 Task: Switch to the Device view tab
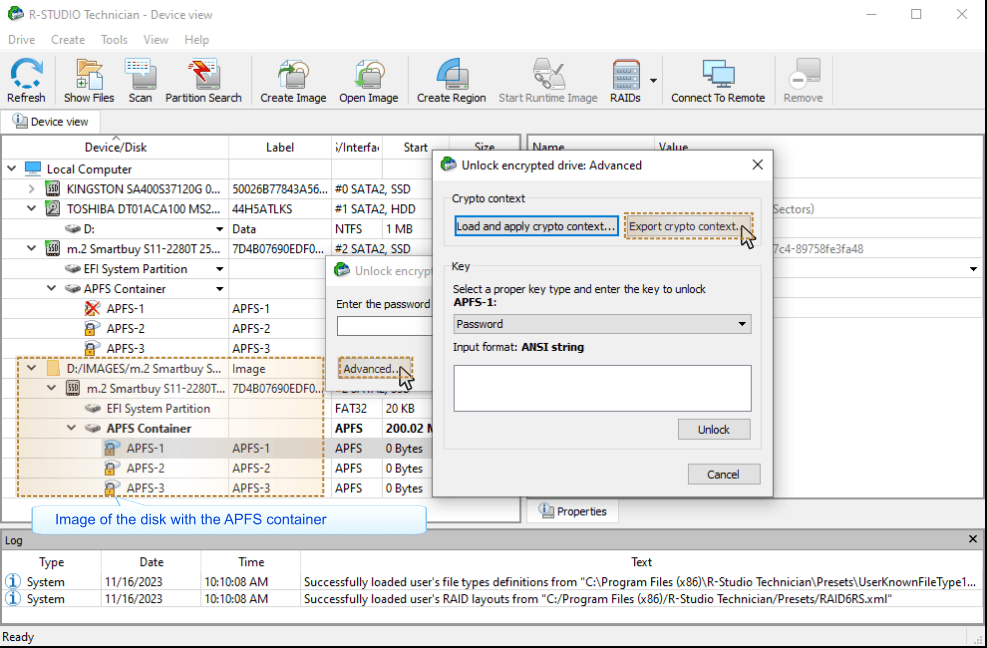tap(50, 122)
